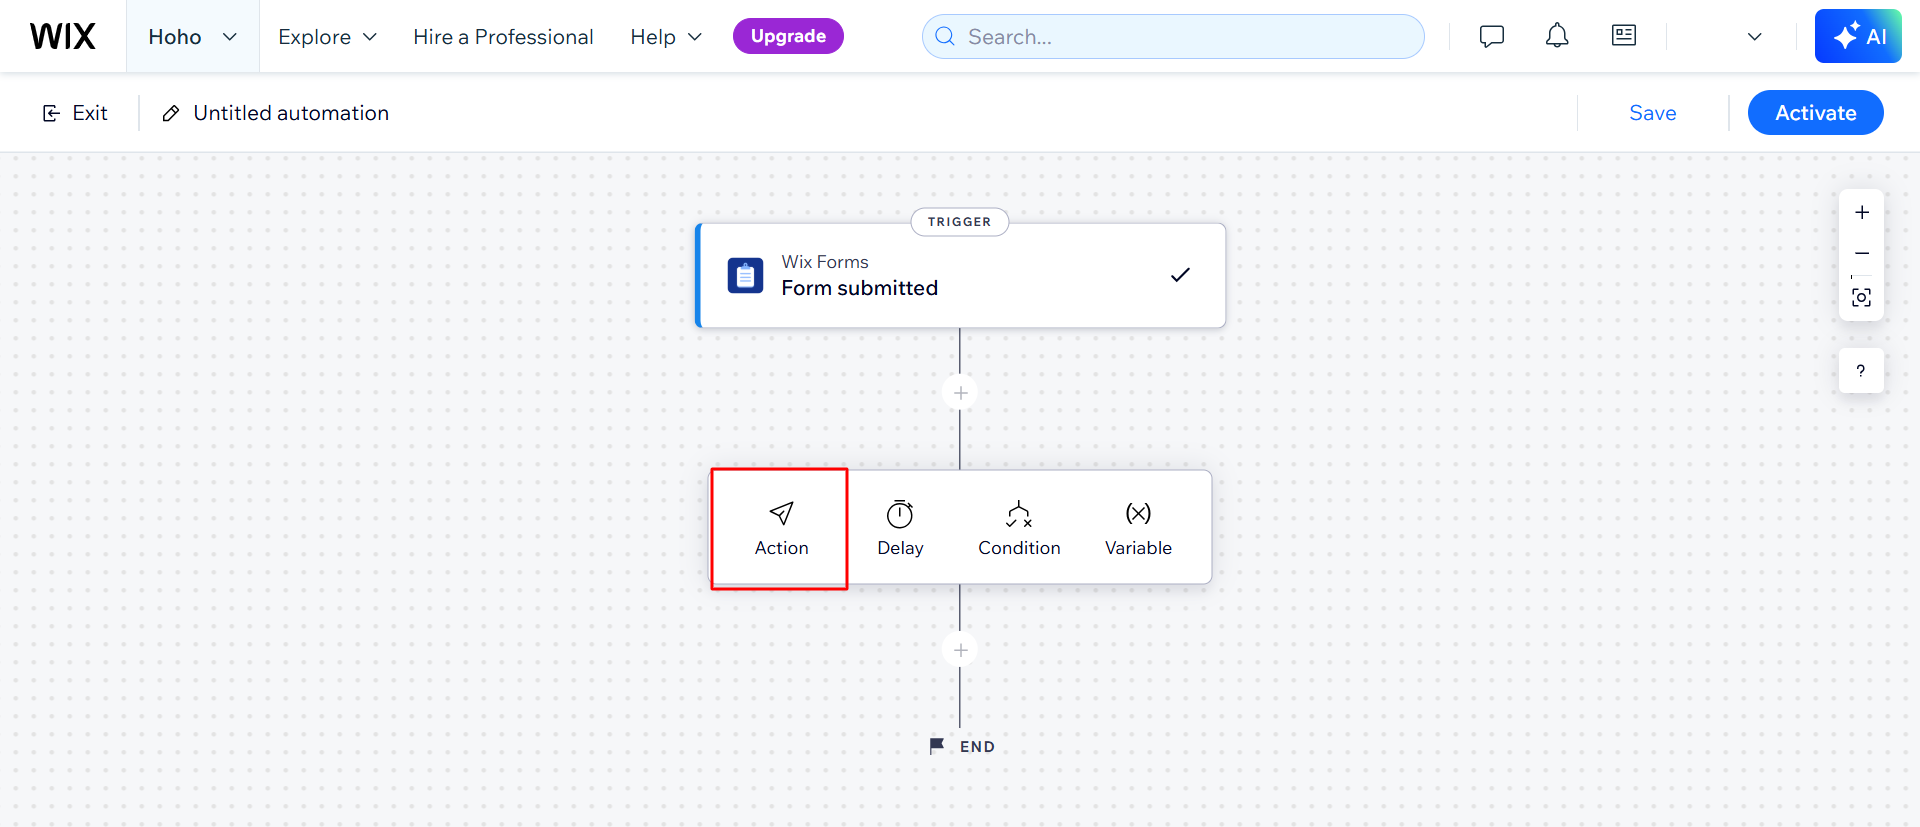Image resolution: width=1920 pixels, height=827 pixels.
Task: Choose the Condition step icon
Action: coord(1018,514)
